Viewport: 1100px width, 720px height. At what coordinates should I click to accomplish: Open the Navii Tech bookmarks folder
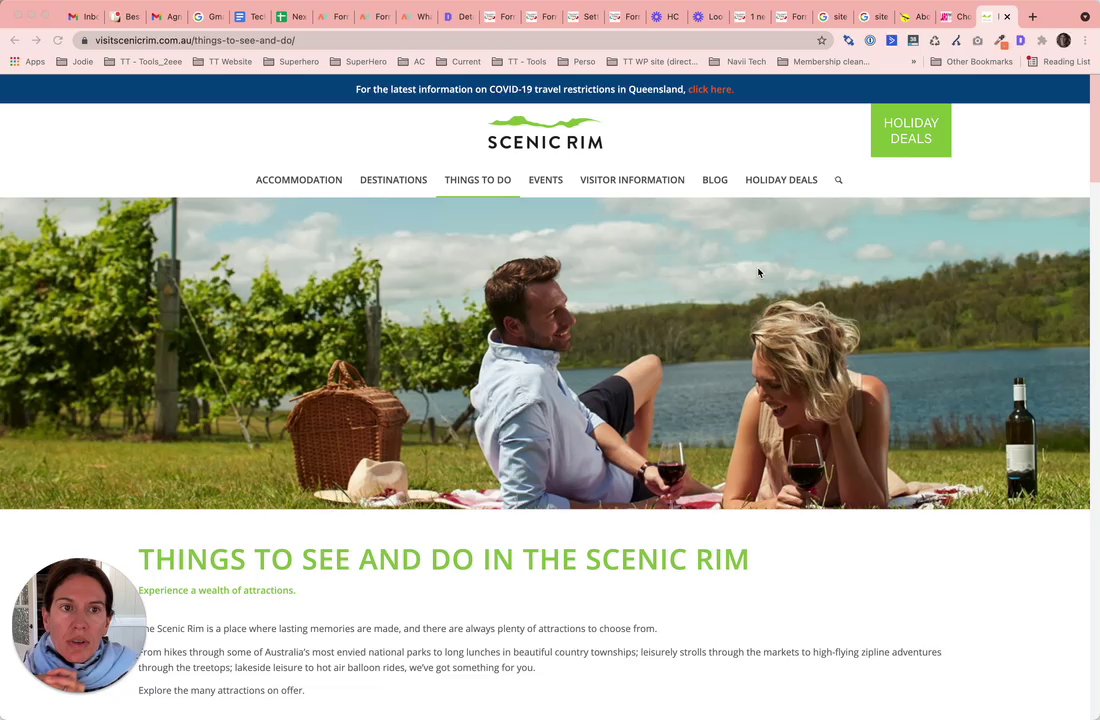[738, 62]
